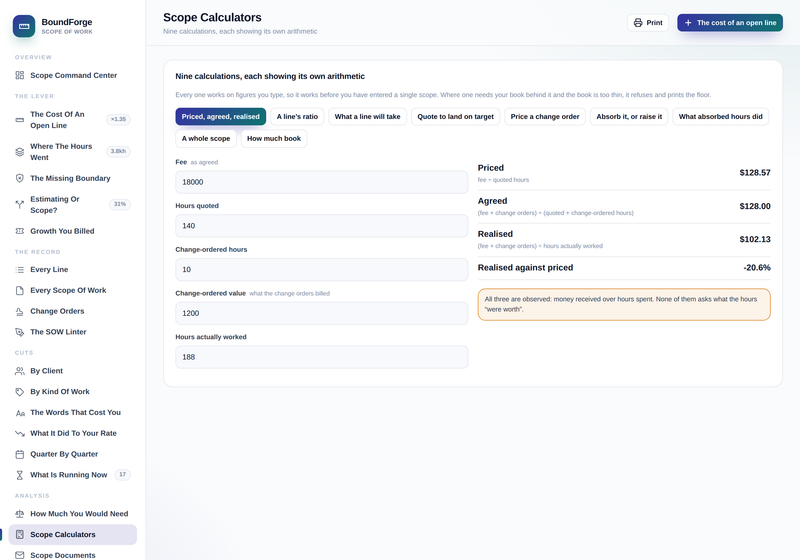Click How Much You Would Need scale icon
This screenshot has width=800, height=560.
tap(19, 514)
